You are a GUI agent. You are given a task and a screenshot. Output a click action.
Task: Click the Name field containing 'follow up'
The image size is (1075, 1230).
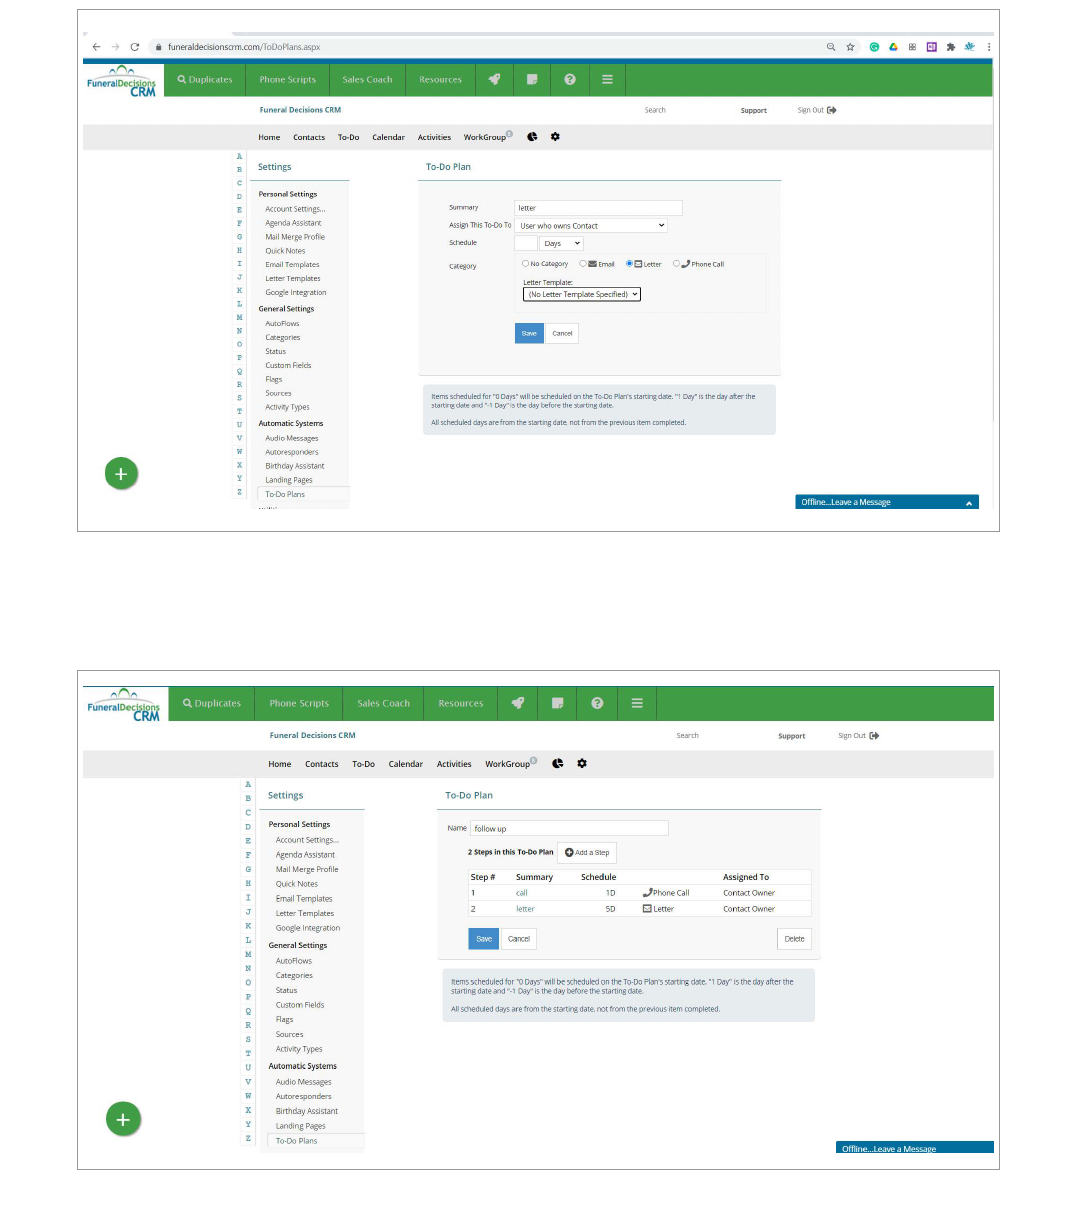(x=568, y=828)
